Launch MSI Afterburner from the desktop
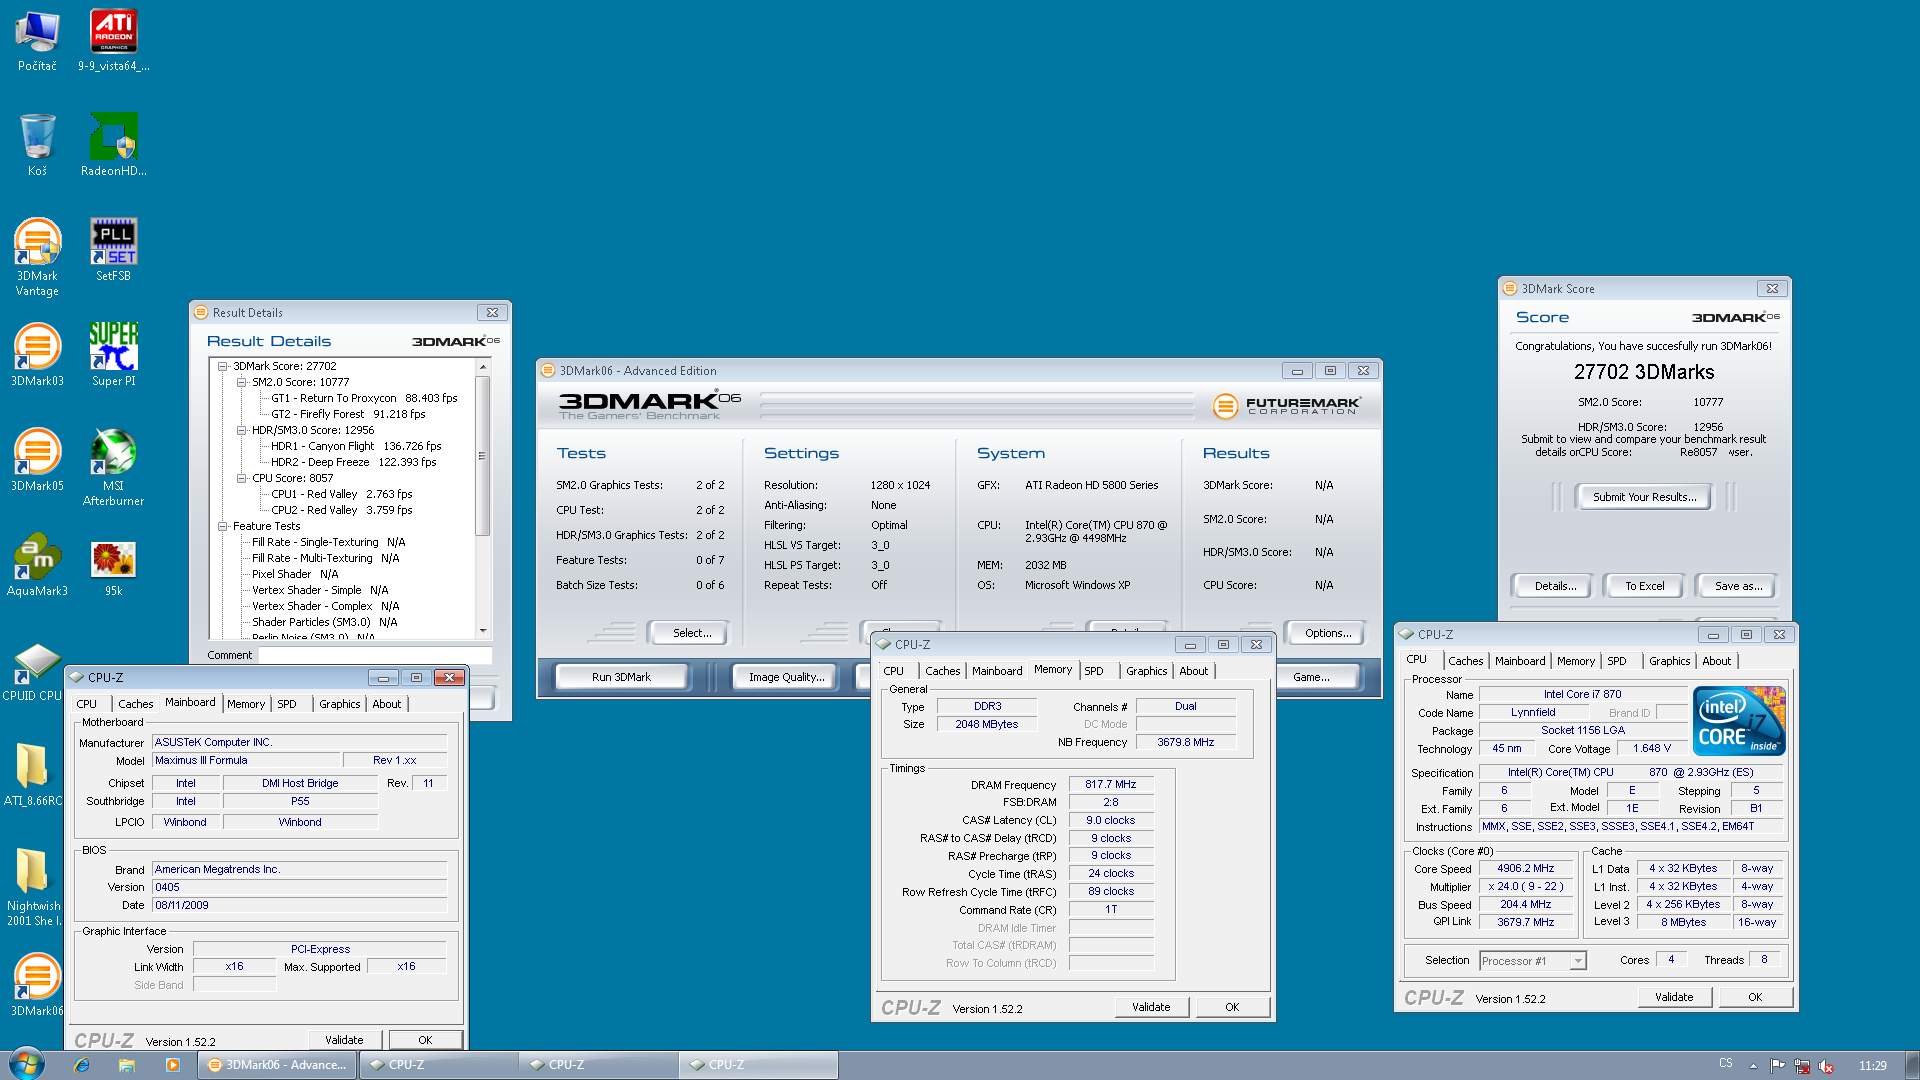Viewport: 1920px width, 1080px height. click(114, 468)
